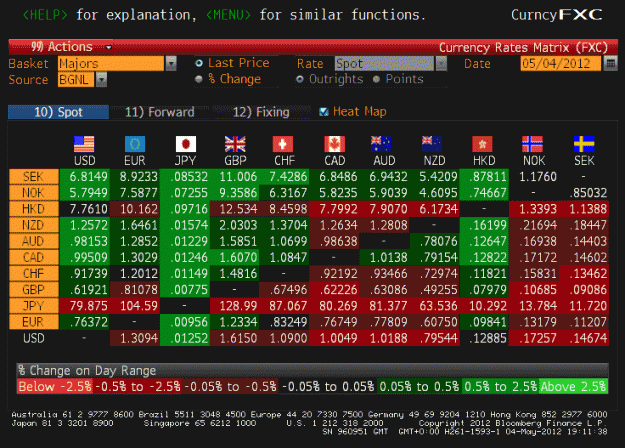Click the <HELP> link text
Screen dimensions: 625x448
tap(45, 15)
